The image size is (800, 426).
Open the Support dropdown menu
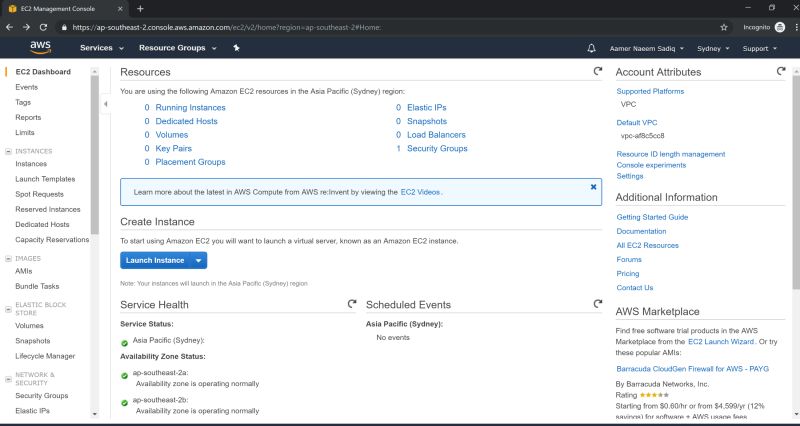[x=760, y=48]
